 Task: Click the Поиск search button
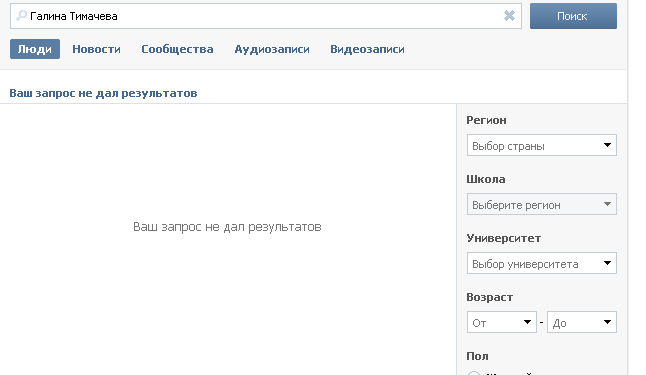[x=573, y=16]
